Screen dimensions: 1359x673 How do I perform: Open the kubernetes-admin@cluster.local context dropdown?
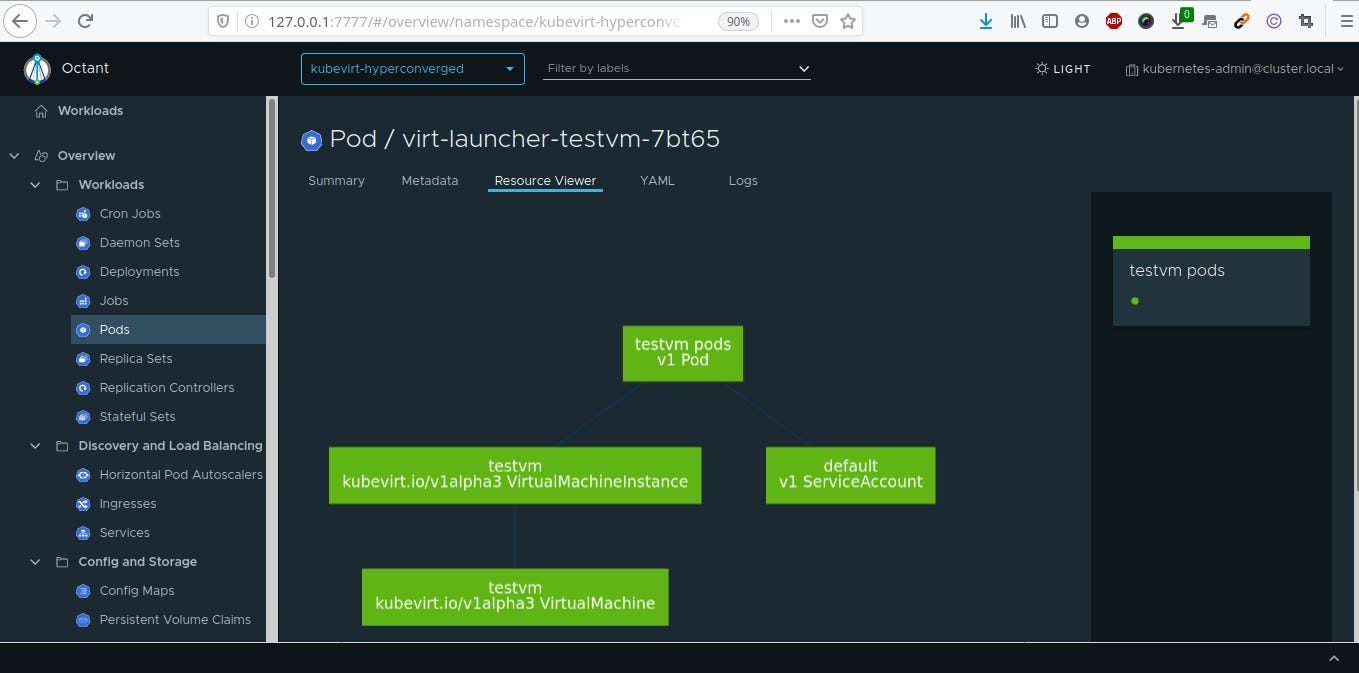1235,69
